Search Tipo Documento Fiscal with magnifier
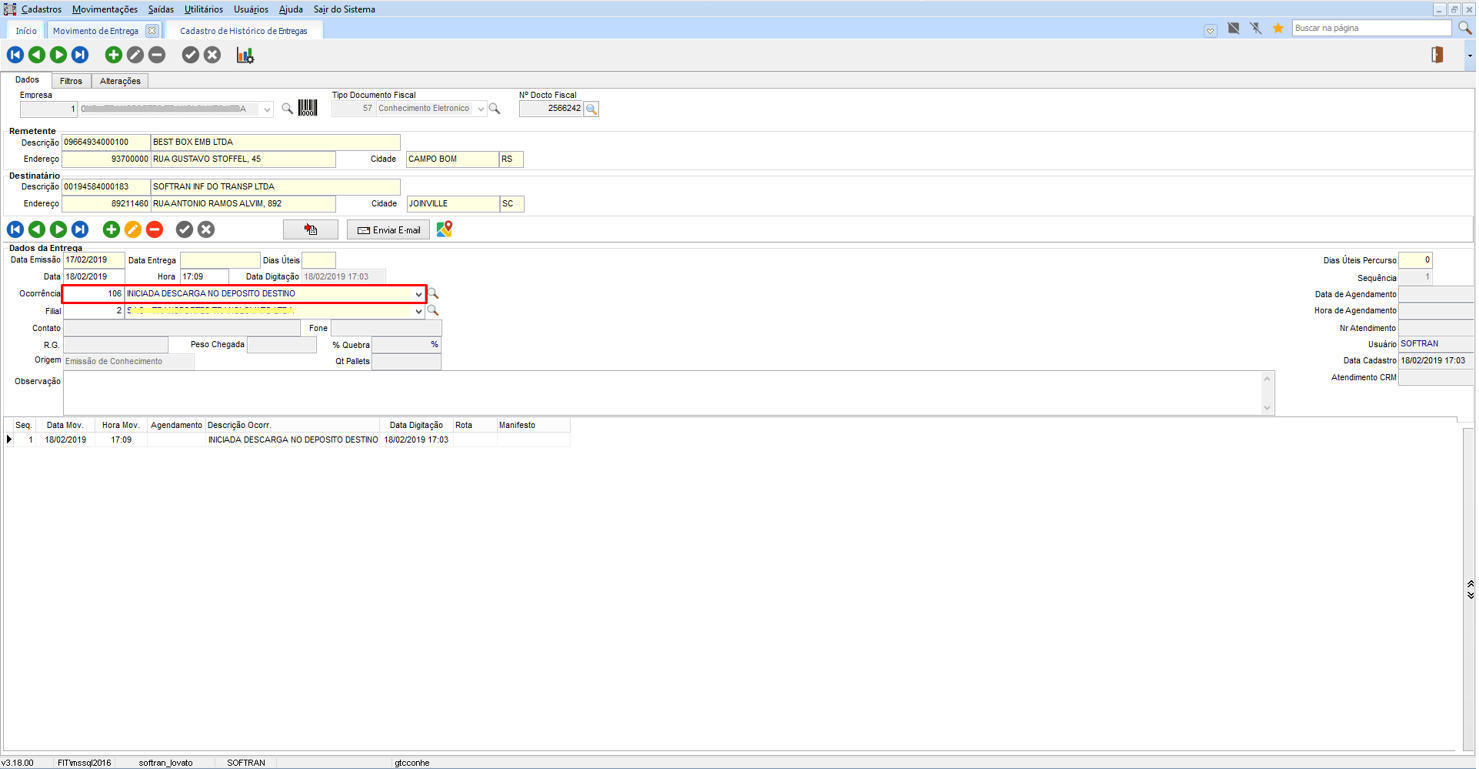 coord(494,108)
